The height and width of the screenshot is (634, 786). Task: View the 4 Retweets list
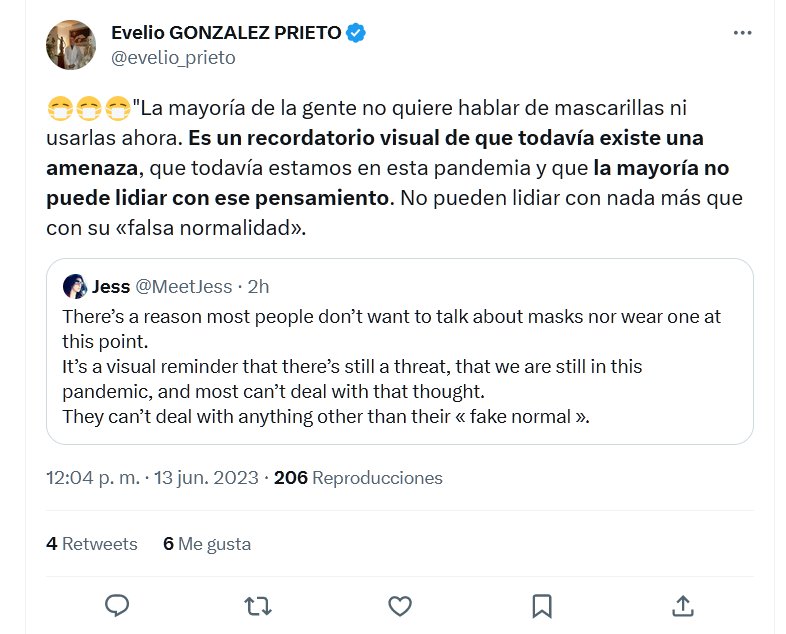(x=92, y=544)
